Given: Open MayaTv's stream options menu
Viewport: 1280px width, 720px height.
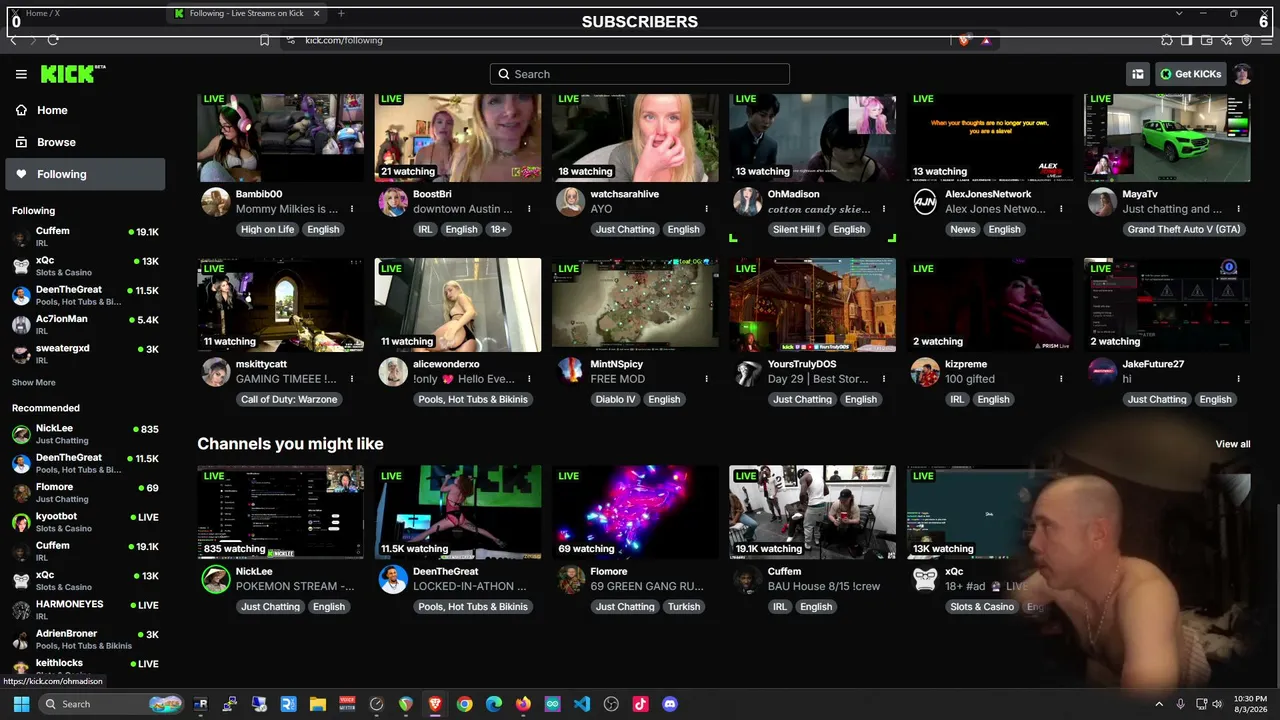Looking at the screenshot, I should click(1238, 209).
